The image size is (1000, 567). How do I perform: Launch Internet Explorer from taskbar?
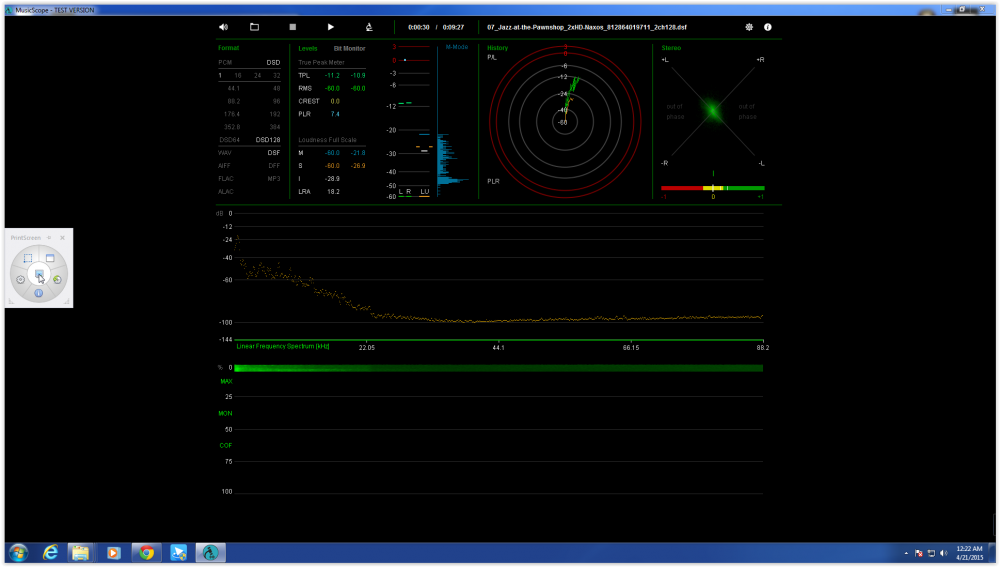(x=50, y=552)
